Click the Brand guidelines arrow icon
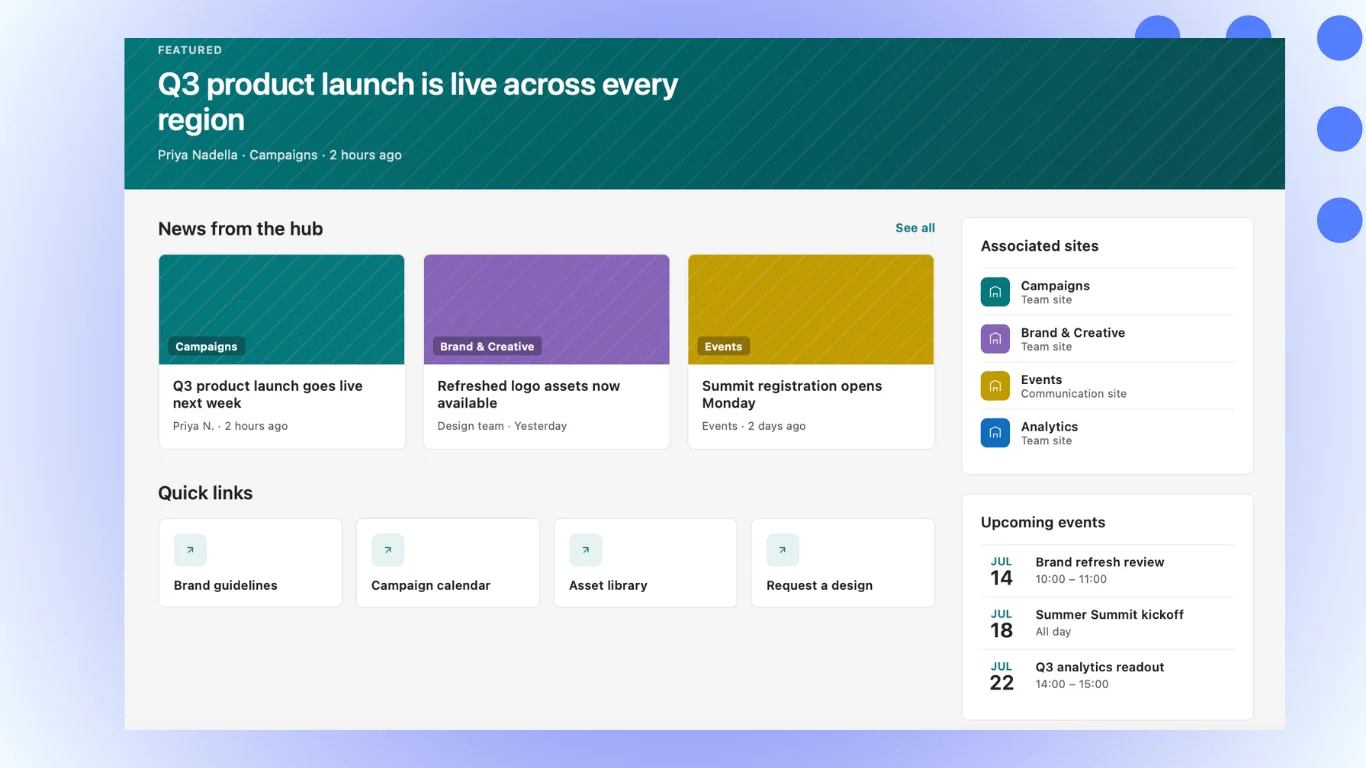The image size is (1366, 768). tap(190, 550)
